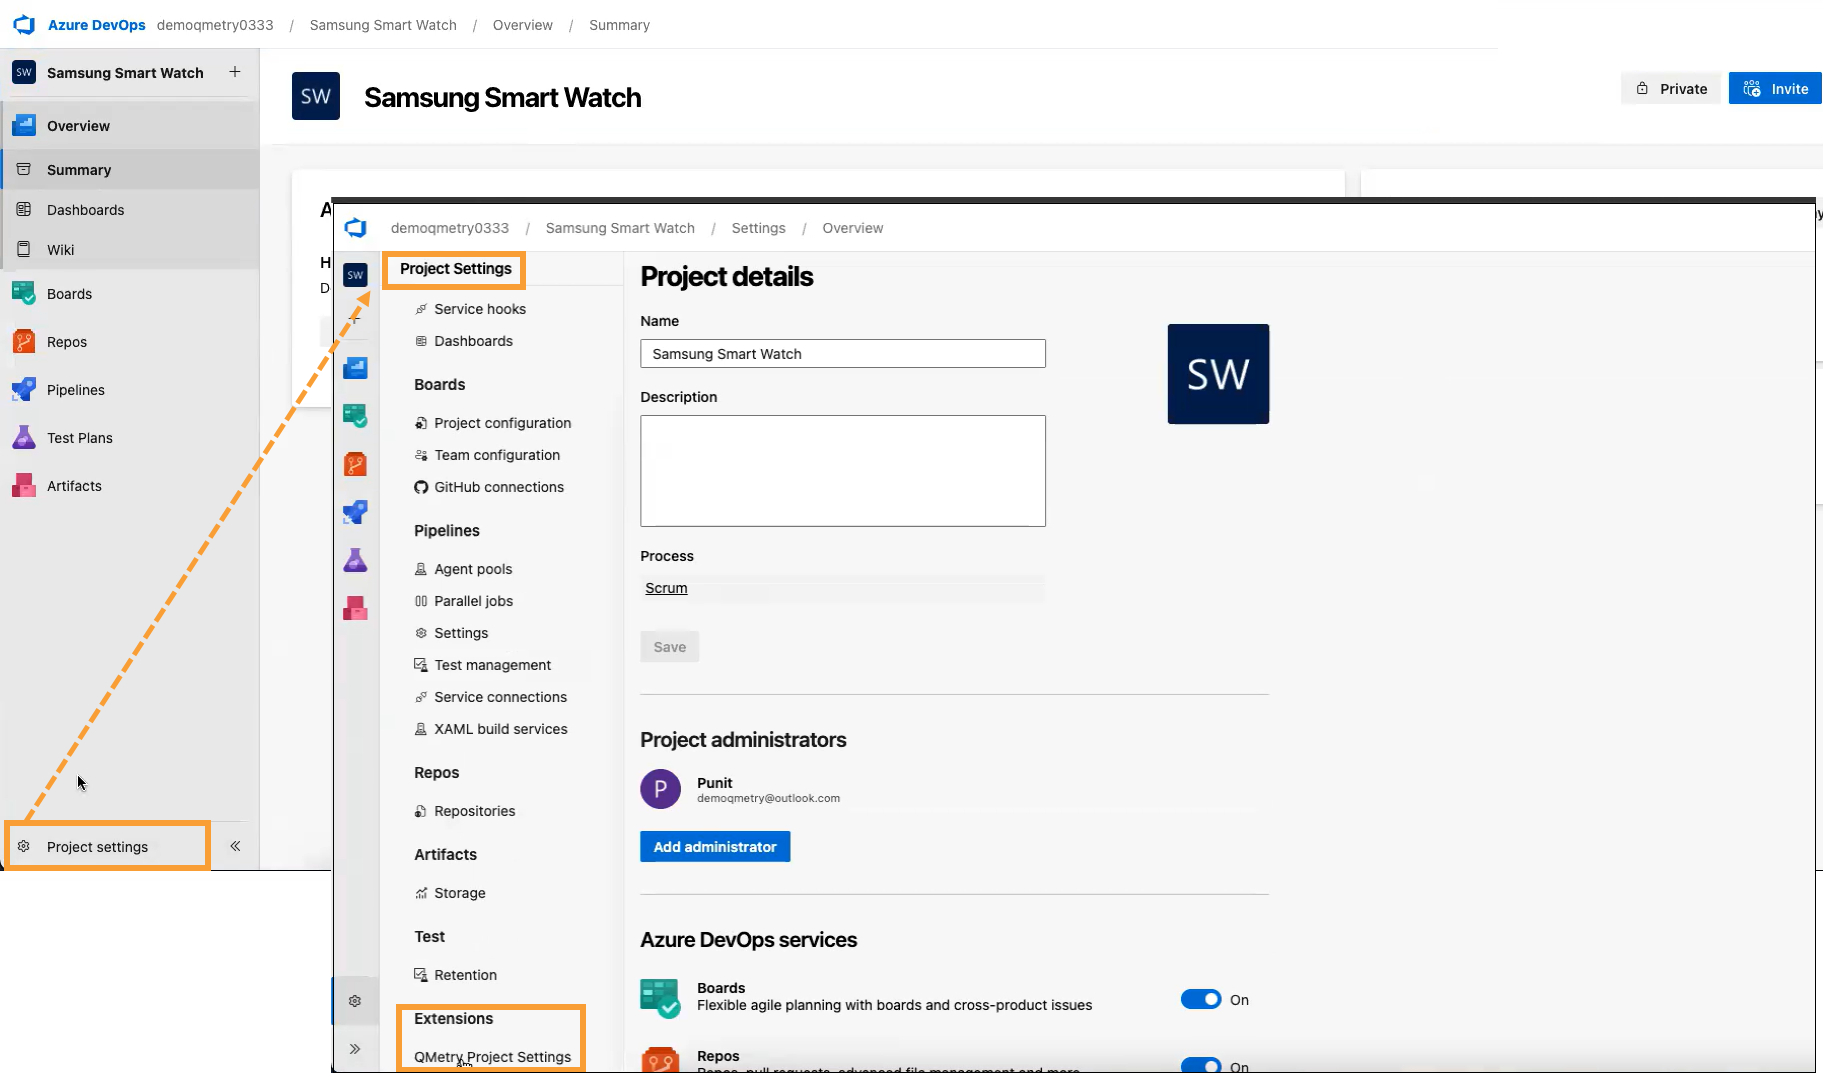Screen dimensions: 1823x1073
Task: Expand the settings rail using the double-arrow
Action: pyautogui.click(x=355, y=1048)
